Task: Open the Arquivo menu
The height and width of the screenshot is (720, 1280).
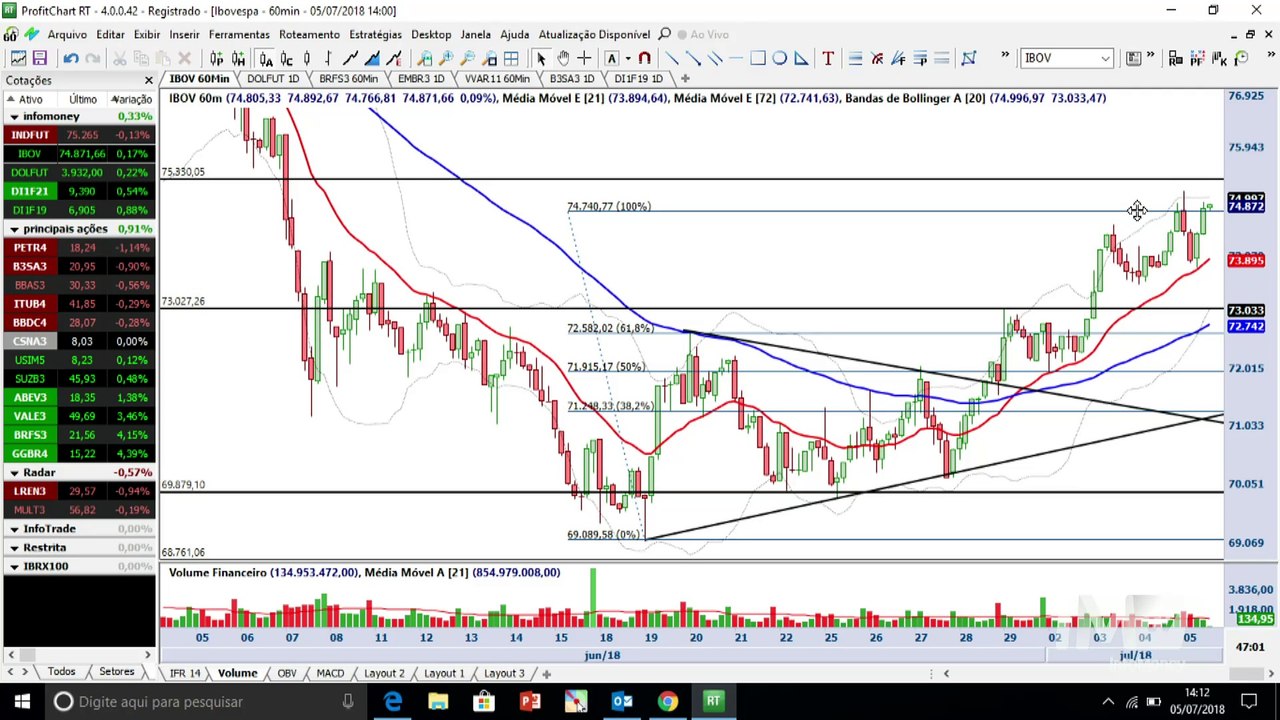Action: click(x=67, y=34)
